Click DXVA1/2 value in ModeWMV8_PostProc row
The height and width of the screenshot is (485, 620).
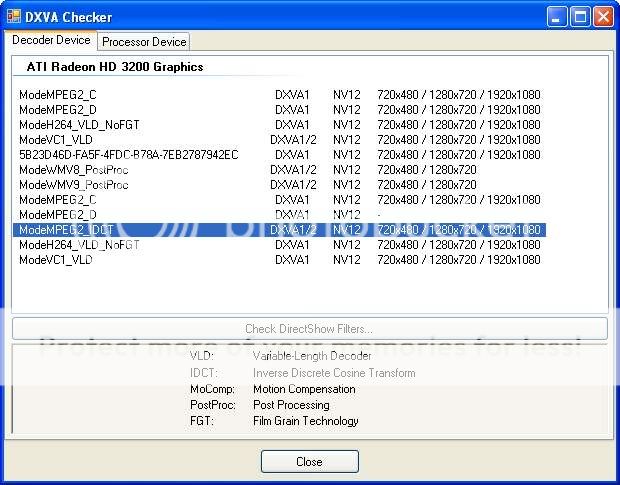point(293,170)
